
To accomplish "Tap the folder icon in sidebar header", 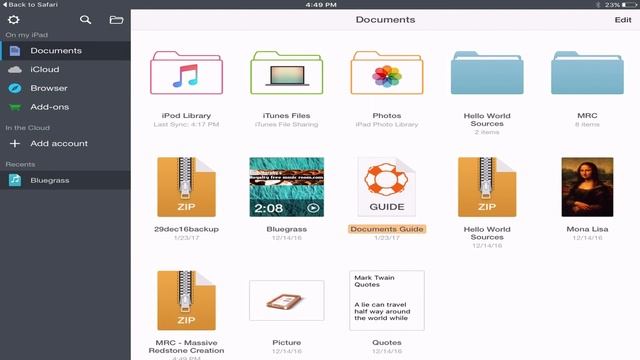I will (116, 20).
